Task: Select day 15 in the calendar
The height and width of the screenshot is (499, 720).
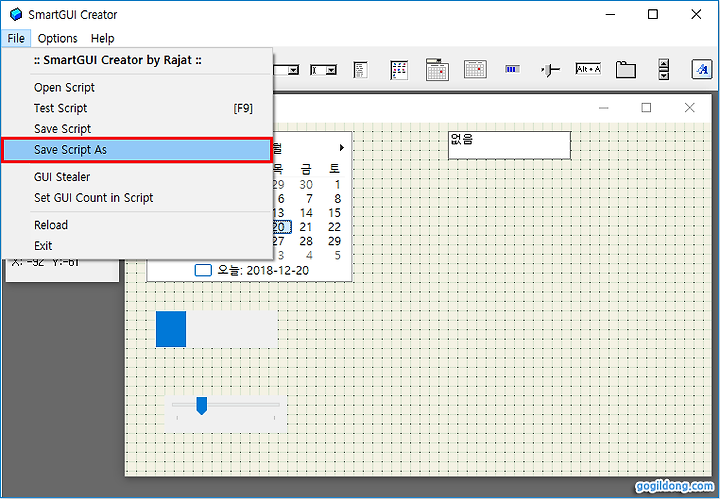Action: 334,213
